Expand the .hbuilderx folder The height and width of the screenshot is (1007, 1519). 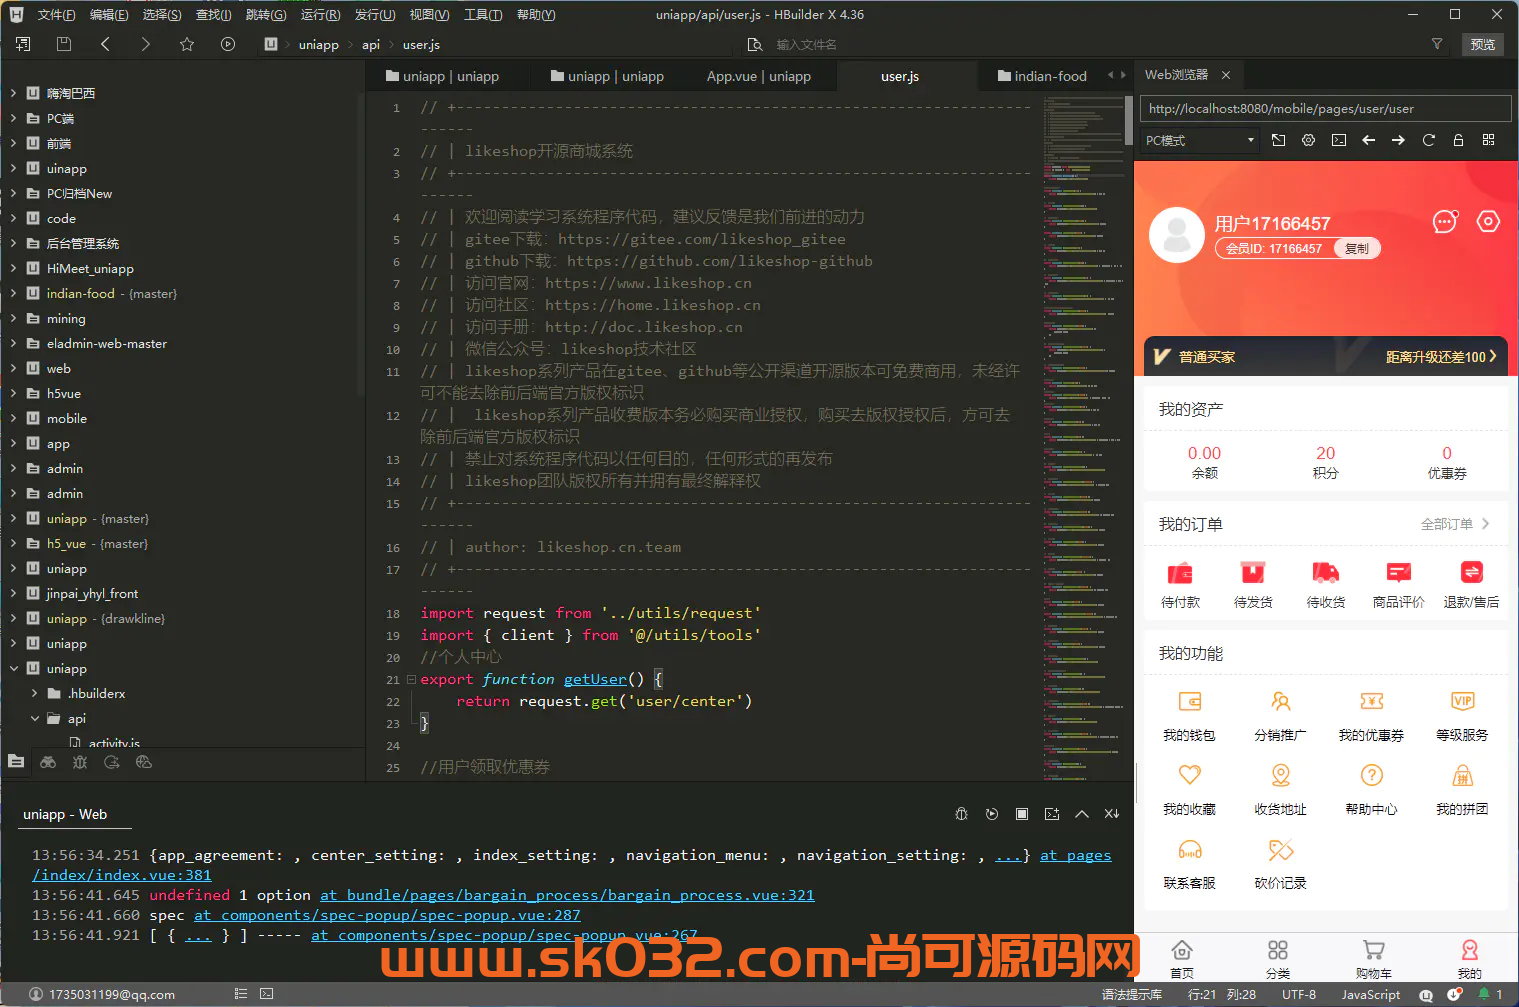tap(35, 693)
